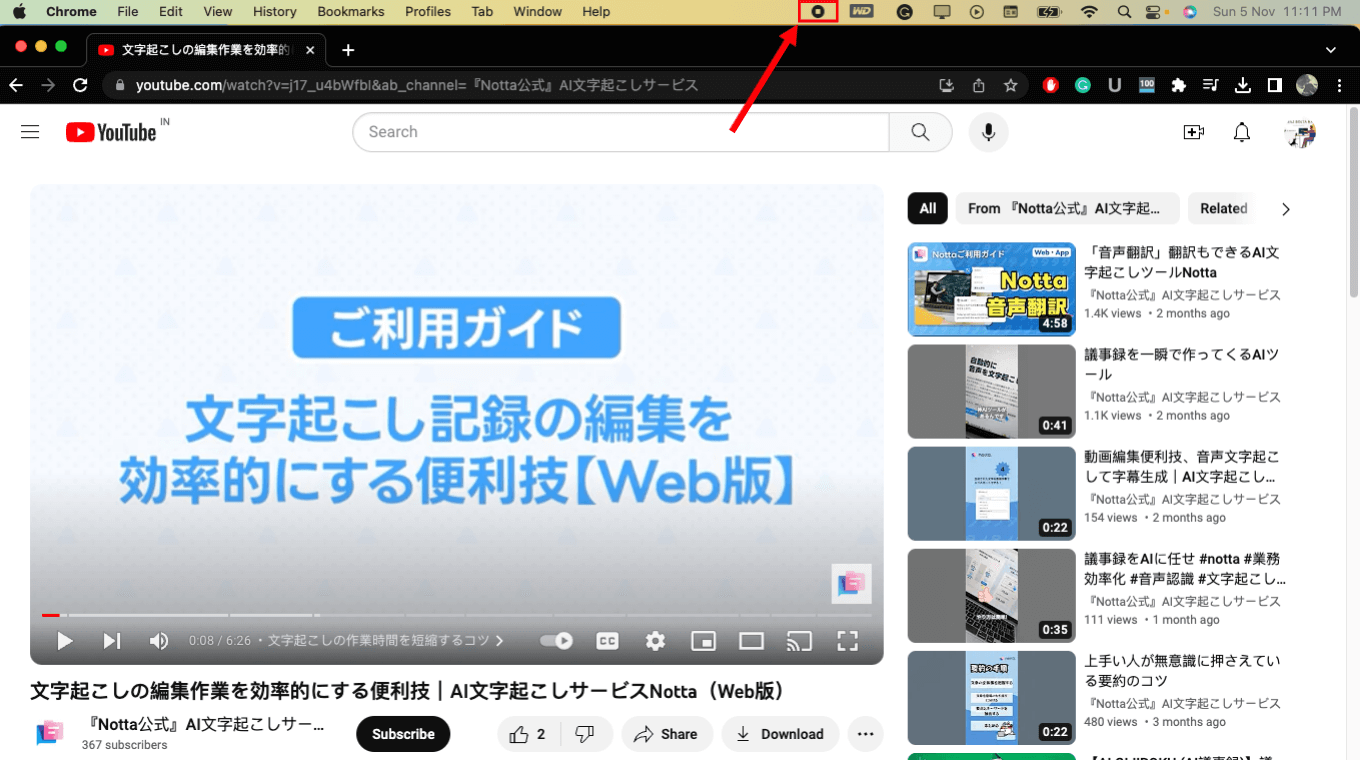This screenshot has height=760, width=1360.
Task: Click the Download button under the video
Action: 781,734
